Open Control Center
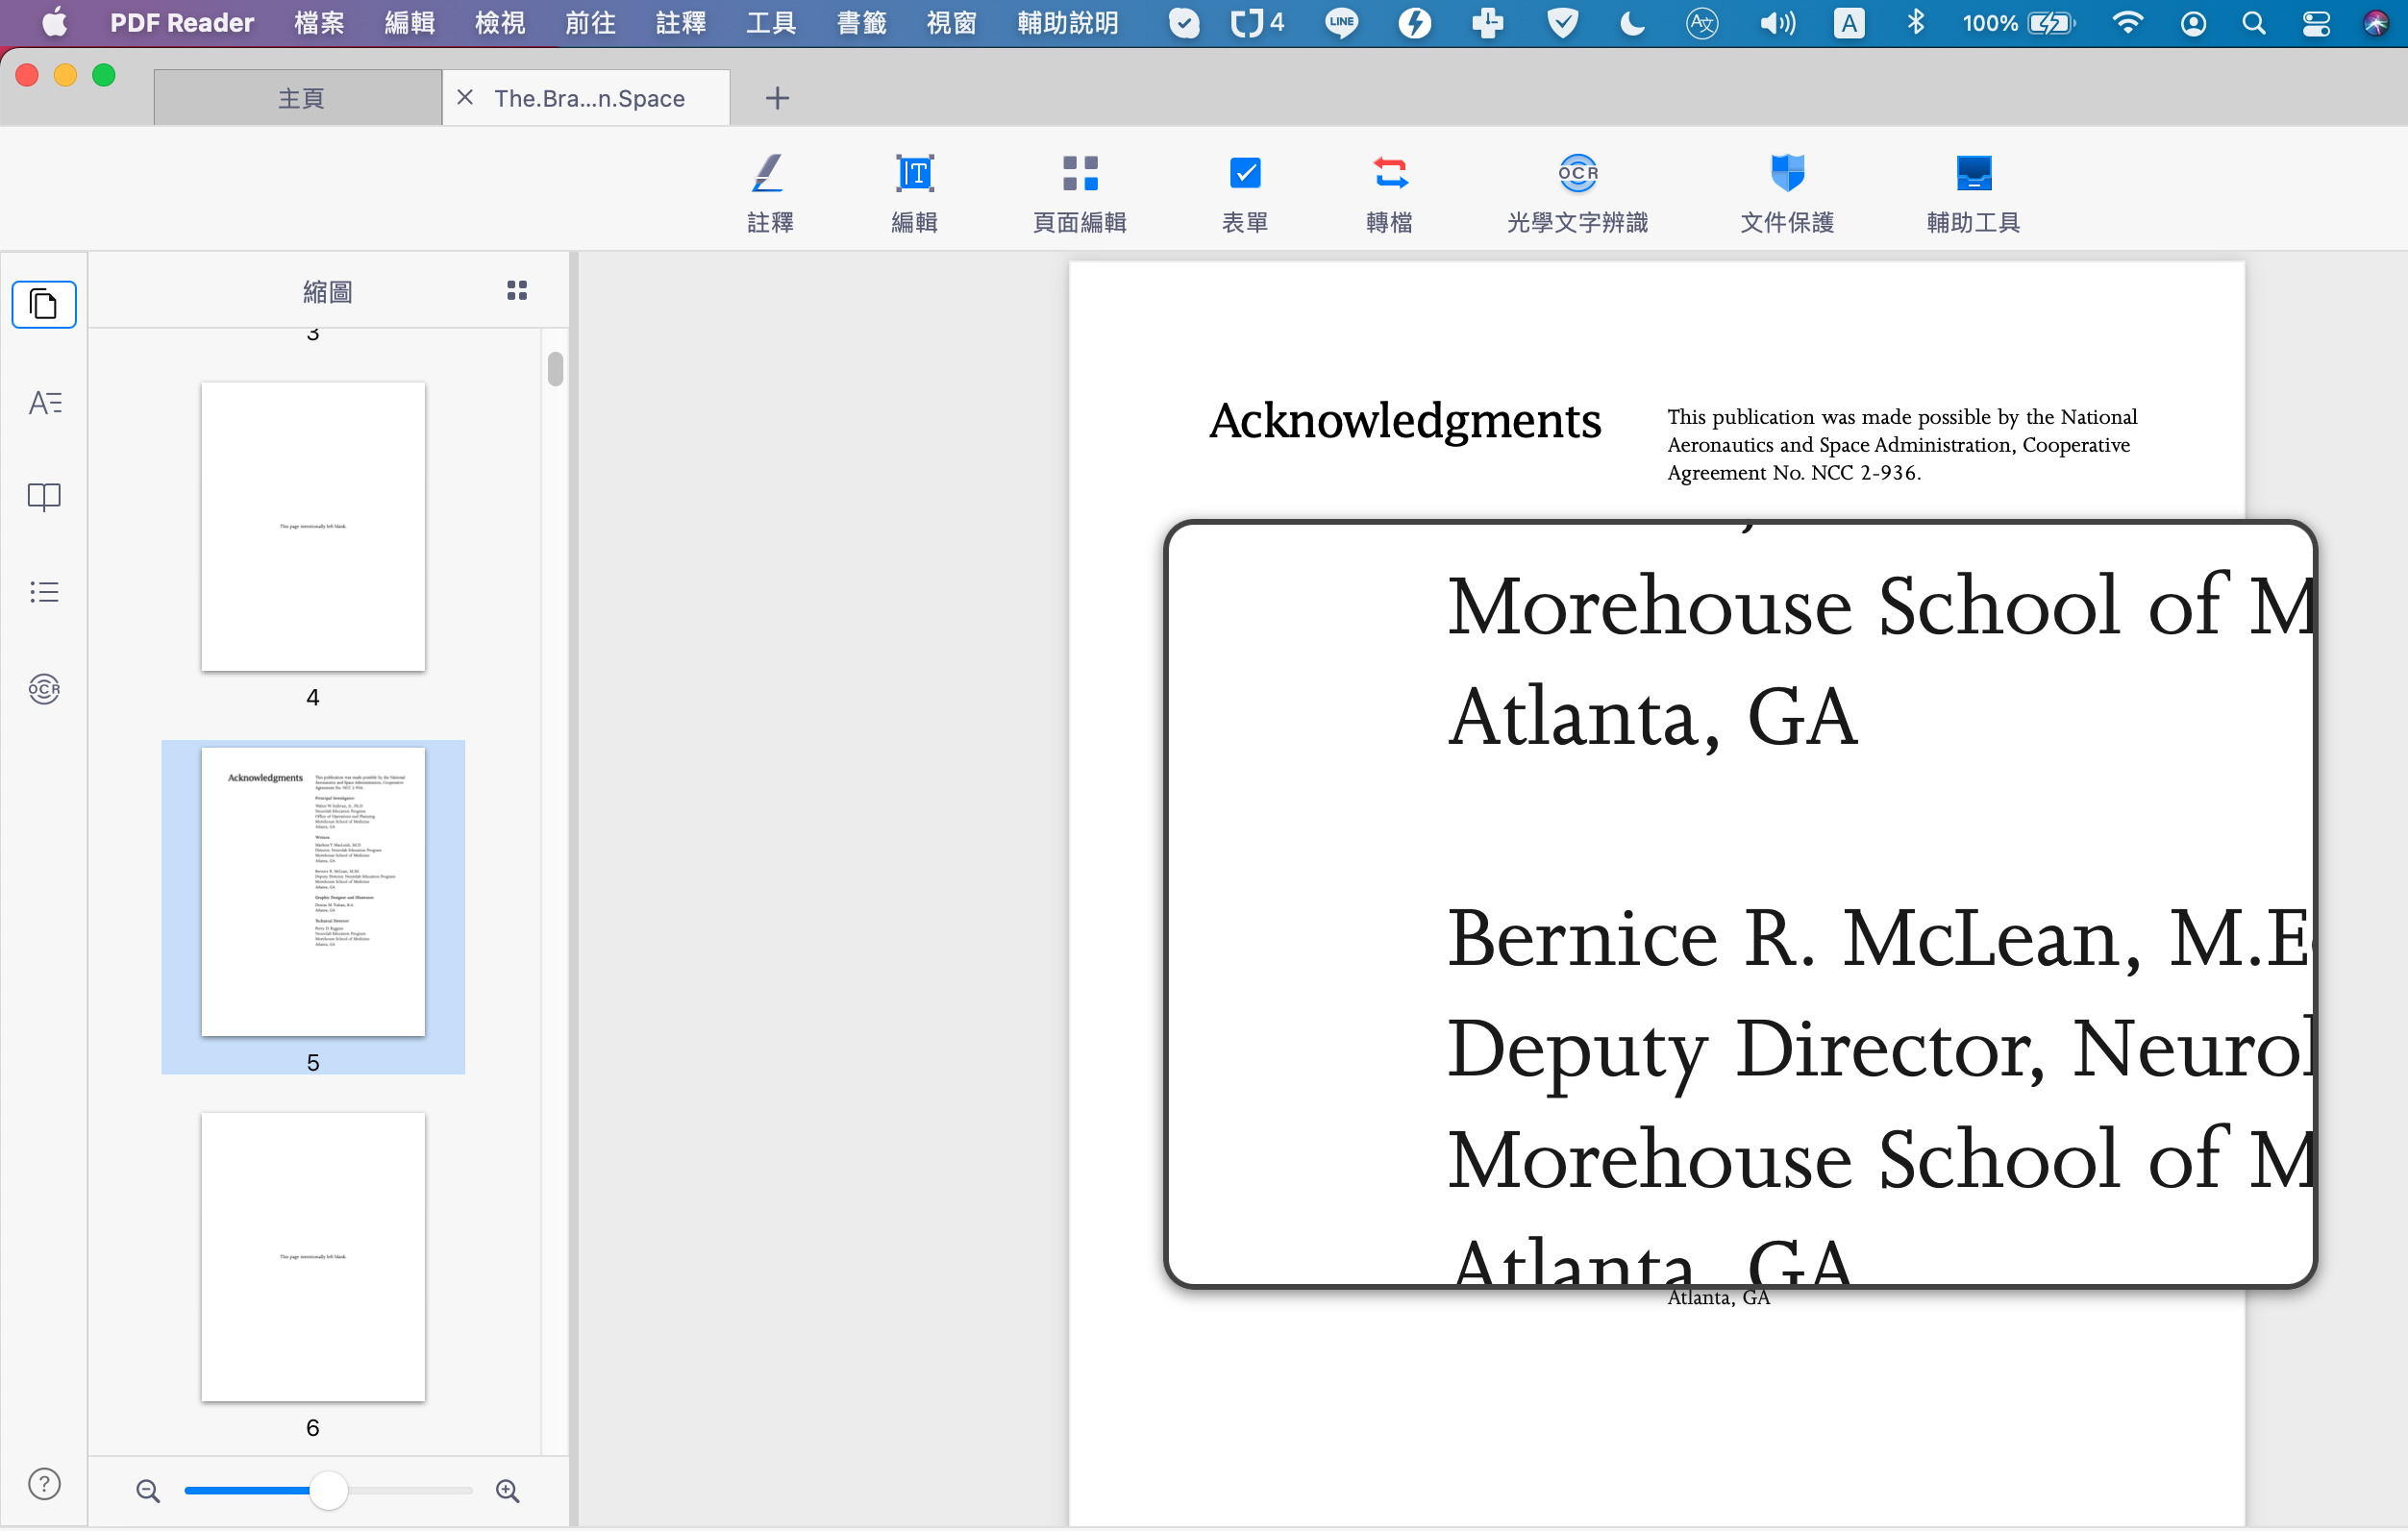2408x1531 pixels. click(x=2316, y=22)
